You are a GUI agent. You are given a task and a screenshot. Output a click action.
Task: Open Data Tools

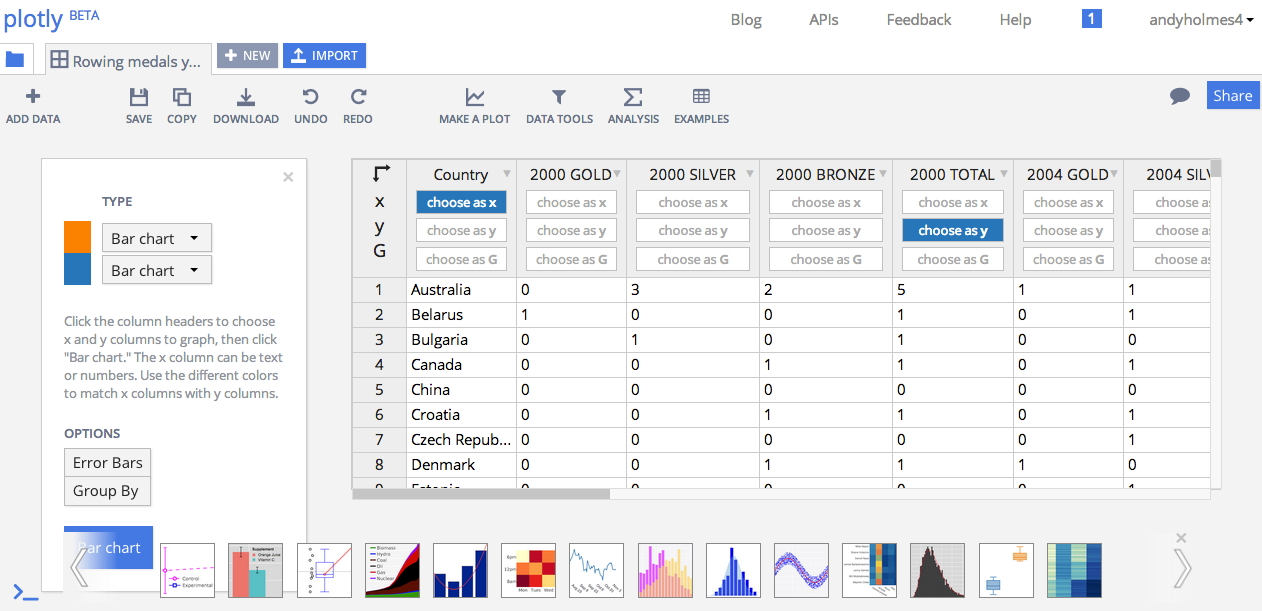coord(559,105)
